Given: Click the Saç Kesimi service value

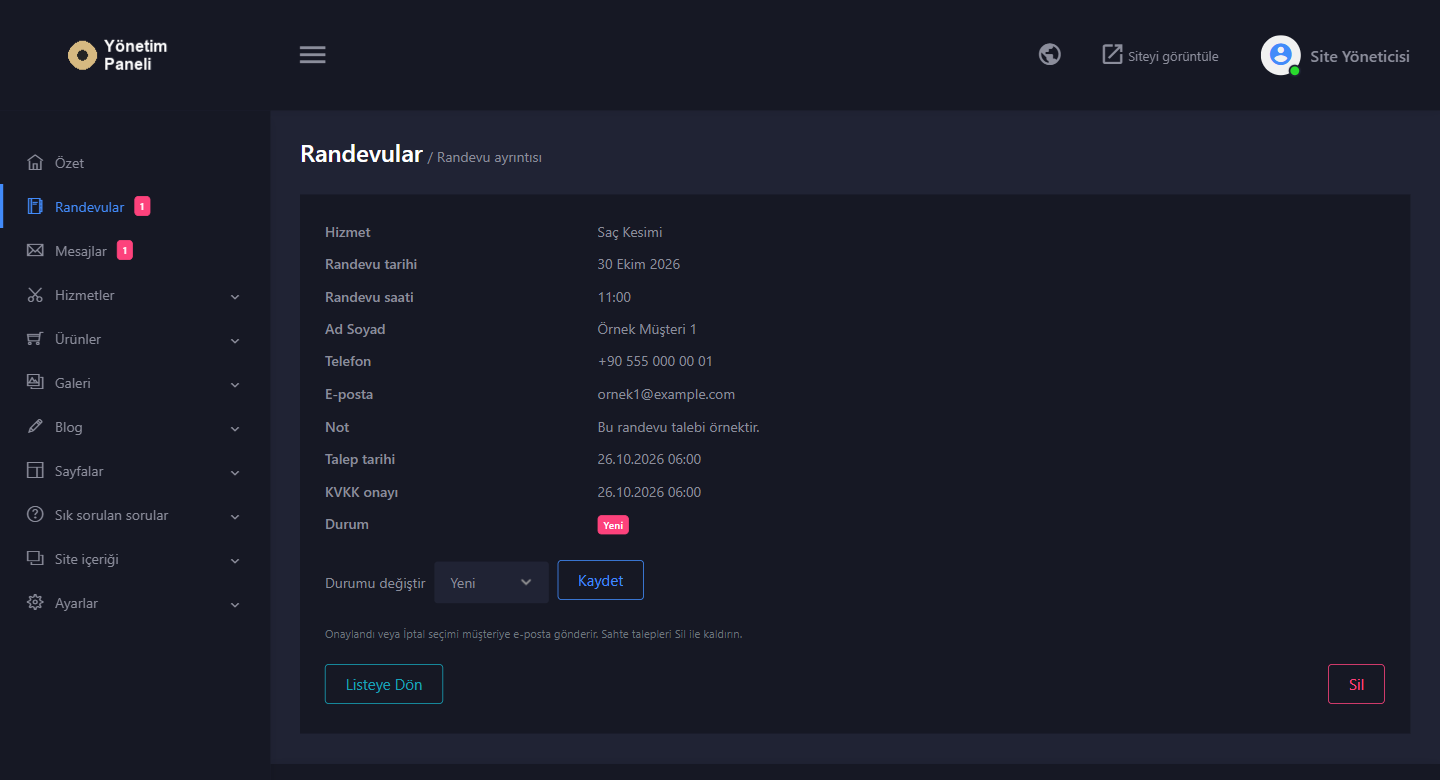Looking at the screenshot, I should tap(630, 233).
